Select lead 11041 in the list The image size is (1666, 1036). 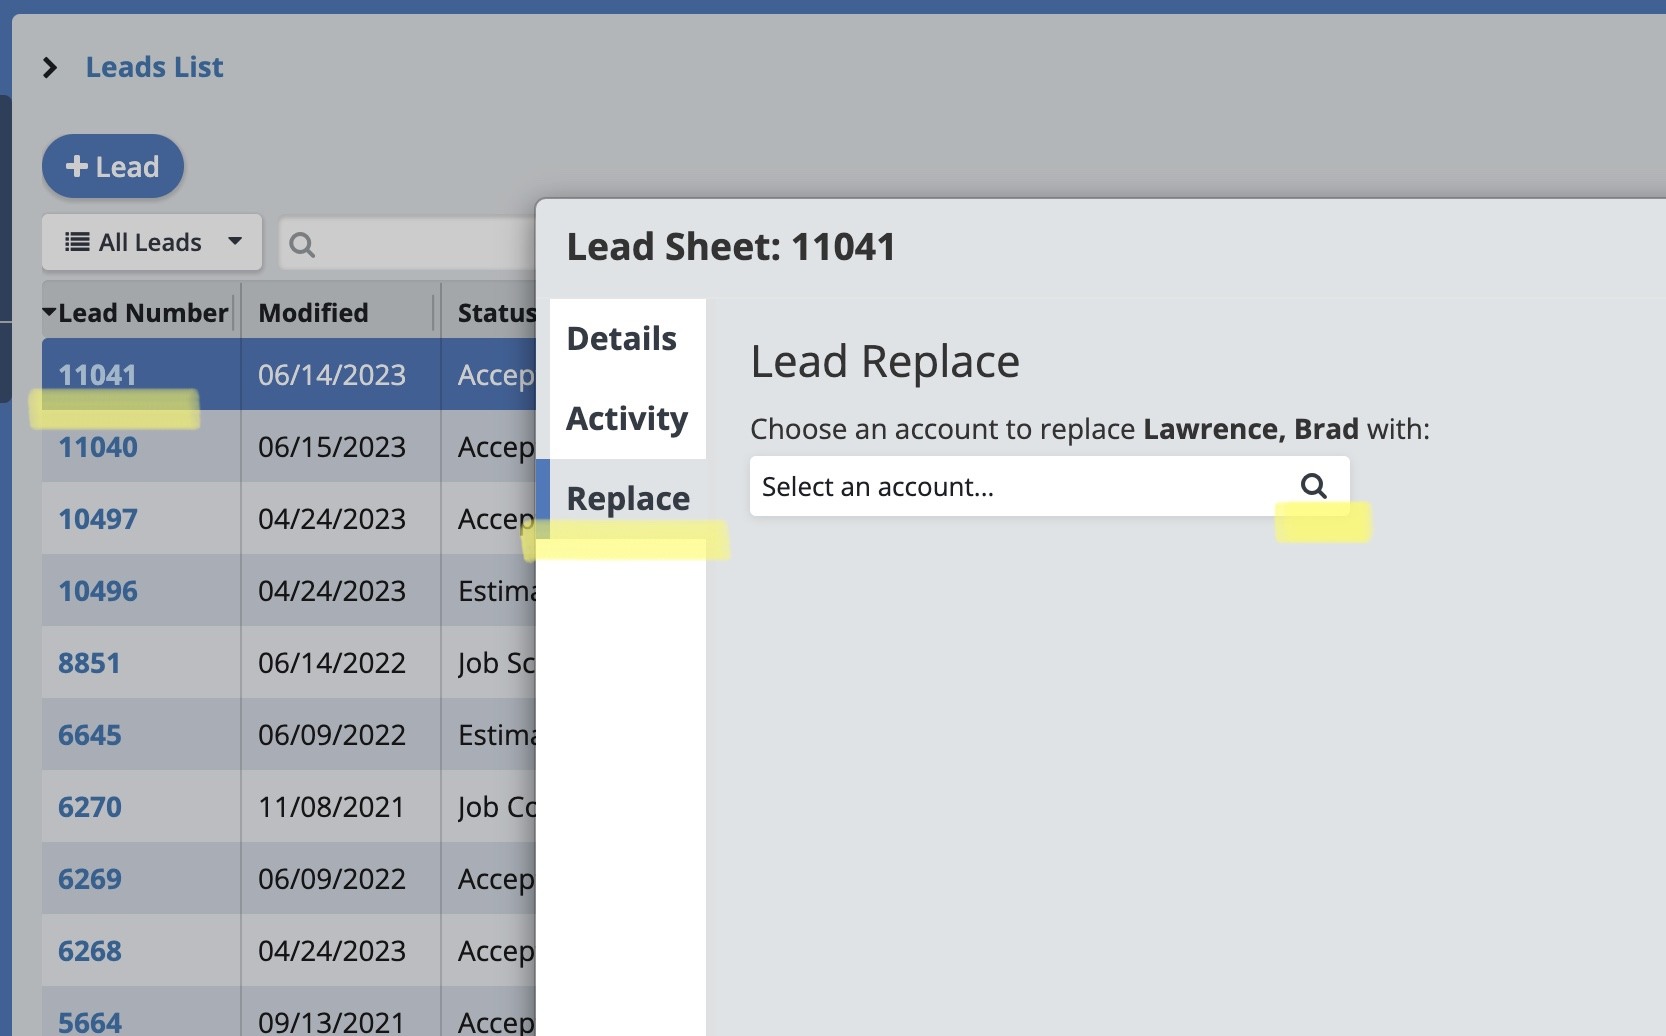(x=97, y=375)
